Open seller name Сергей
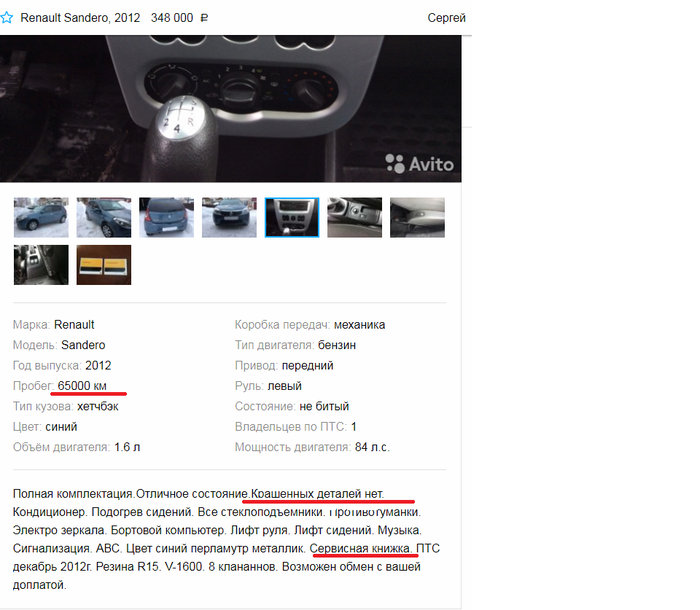Screen dimensions: 700x610 click(446, 18)
